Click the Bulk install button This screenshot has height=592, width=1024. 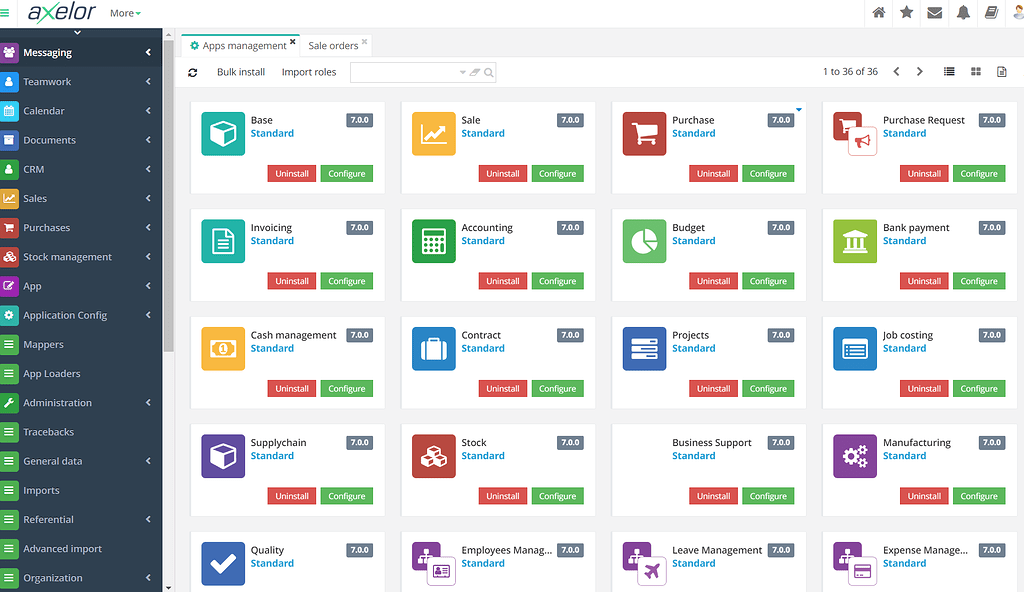pyautogui.click(x=240, y=72)
